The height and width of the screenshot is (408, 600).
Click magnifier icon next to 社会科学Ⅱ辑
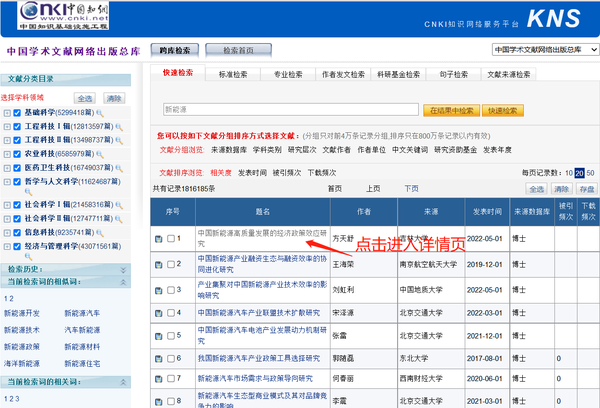119,219
